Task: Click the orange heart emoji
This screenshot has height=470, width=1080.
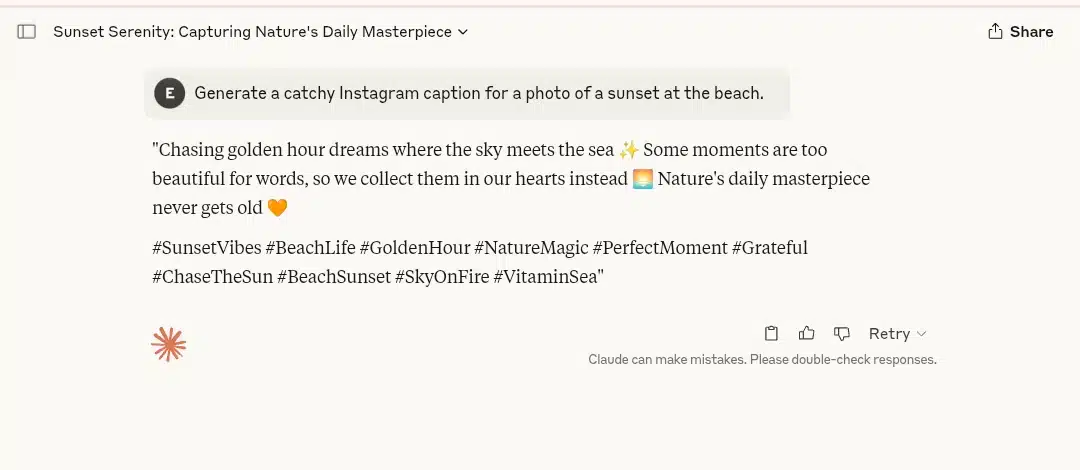Action: pyautogui.click(x=277, y=207)
